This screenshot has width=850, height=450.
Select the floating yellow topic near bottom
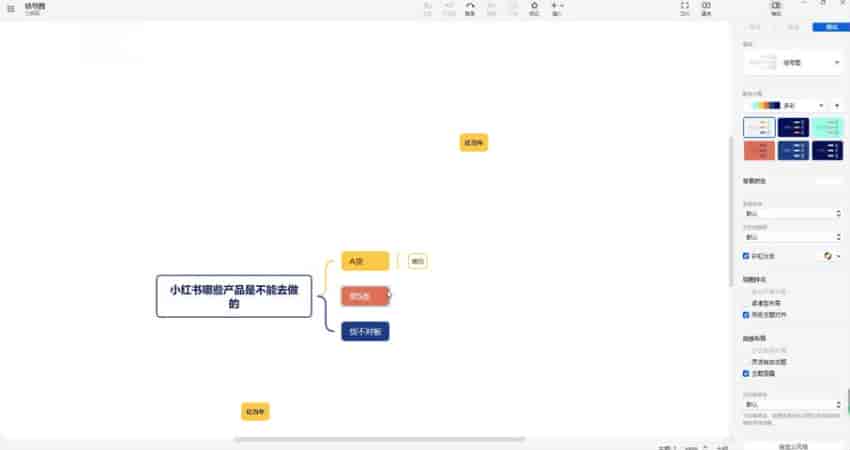coord(255,412)
